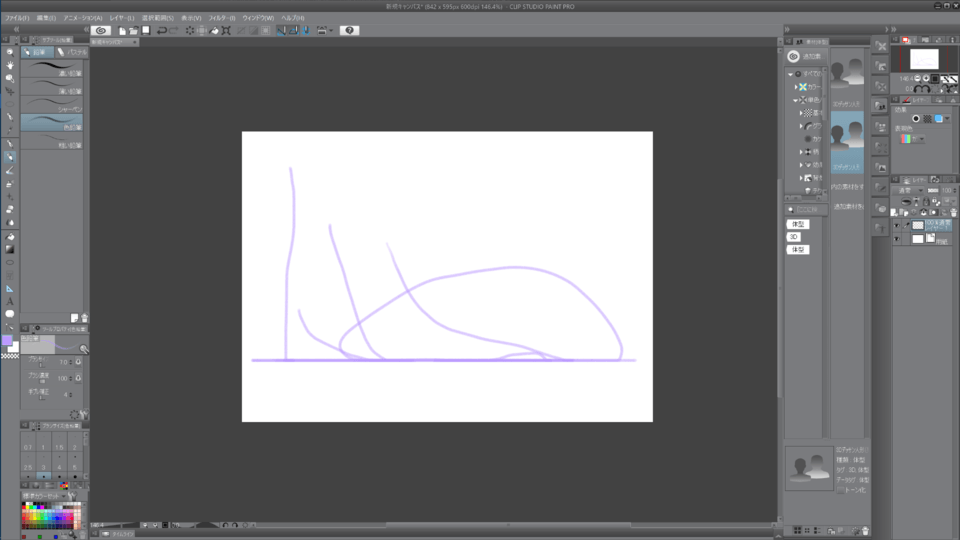
Task: Click the 3D tag in material panel
Action: [793, 237]
